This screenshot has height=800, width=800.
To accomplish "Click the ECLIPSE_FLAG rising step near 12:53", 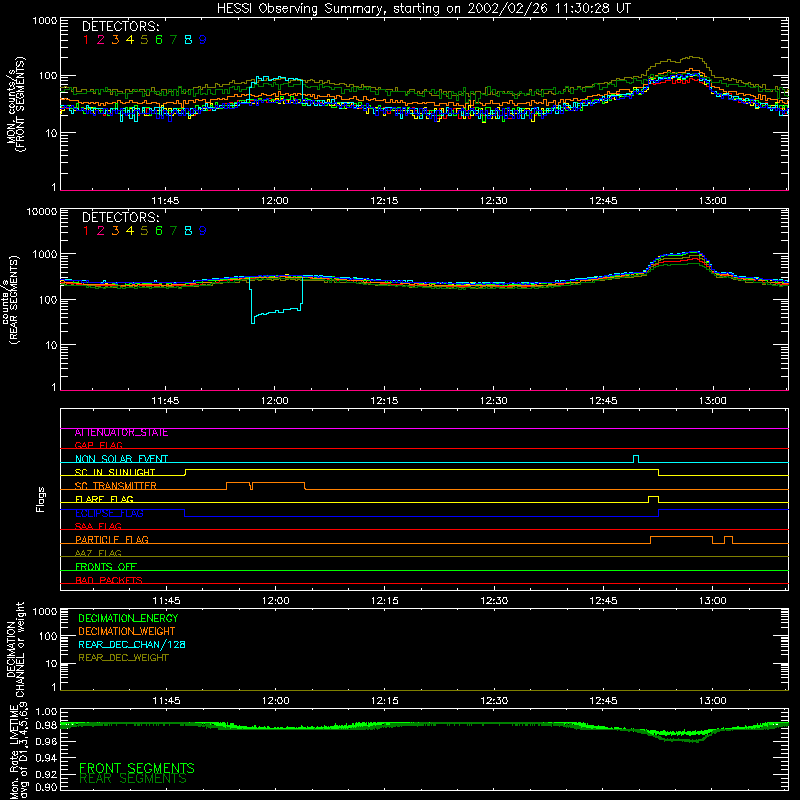I will click(659, 513).
